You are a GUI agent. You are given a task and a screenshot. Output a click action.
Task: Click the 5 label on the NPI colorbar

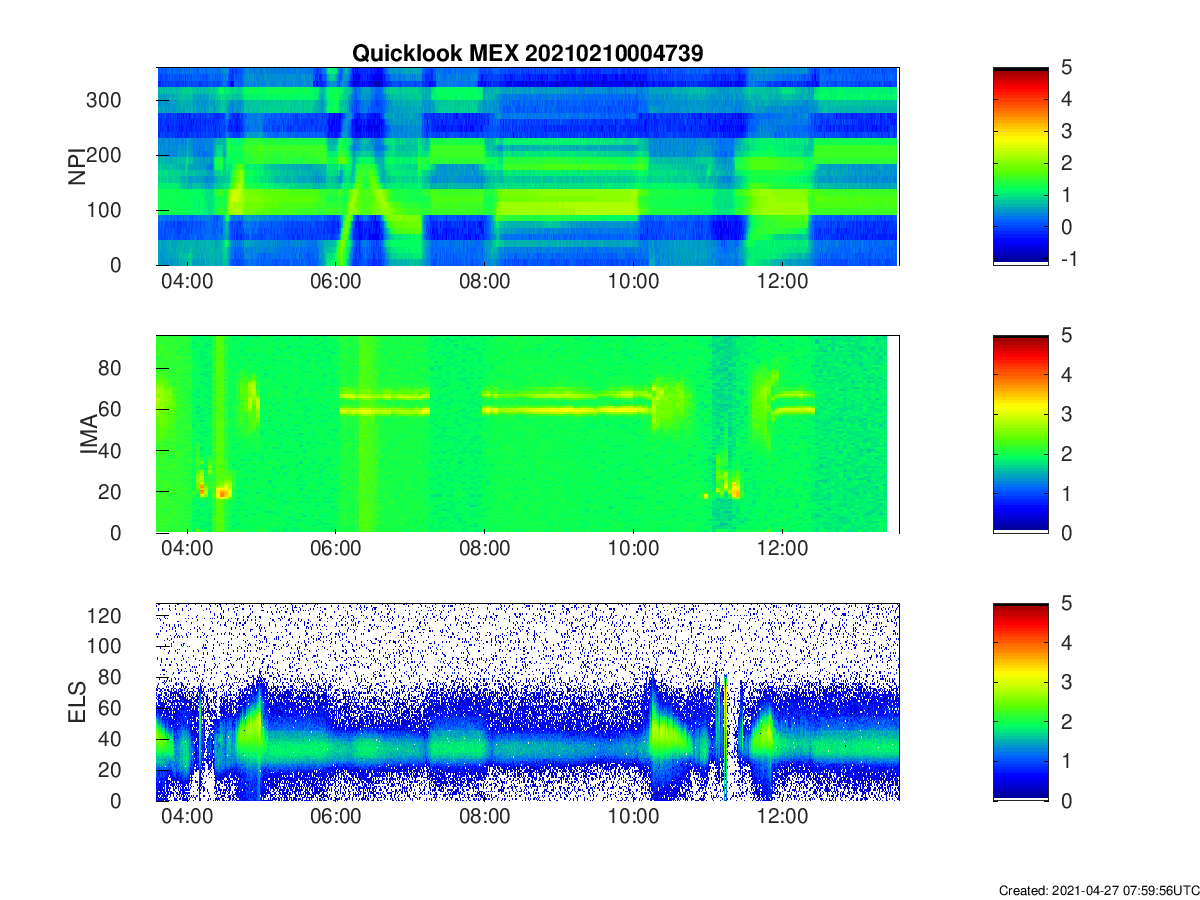tap(1066, 67)
